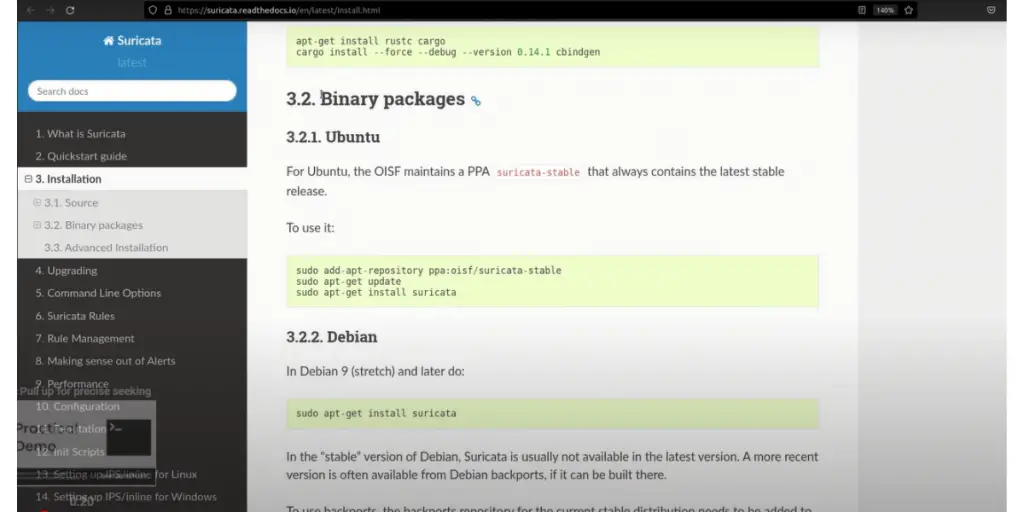This screenshot has height=512, width=1024.
Task: Click the permalink icon beside Binary packages
Action: point(475,101)
